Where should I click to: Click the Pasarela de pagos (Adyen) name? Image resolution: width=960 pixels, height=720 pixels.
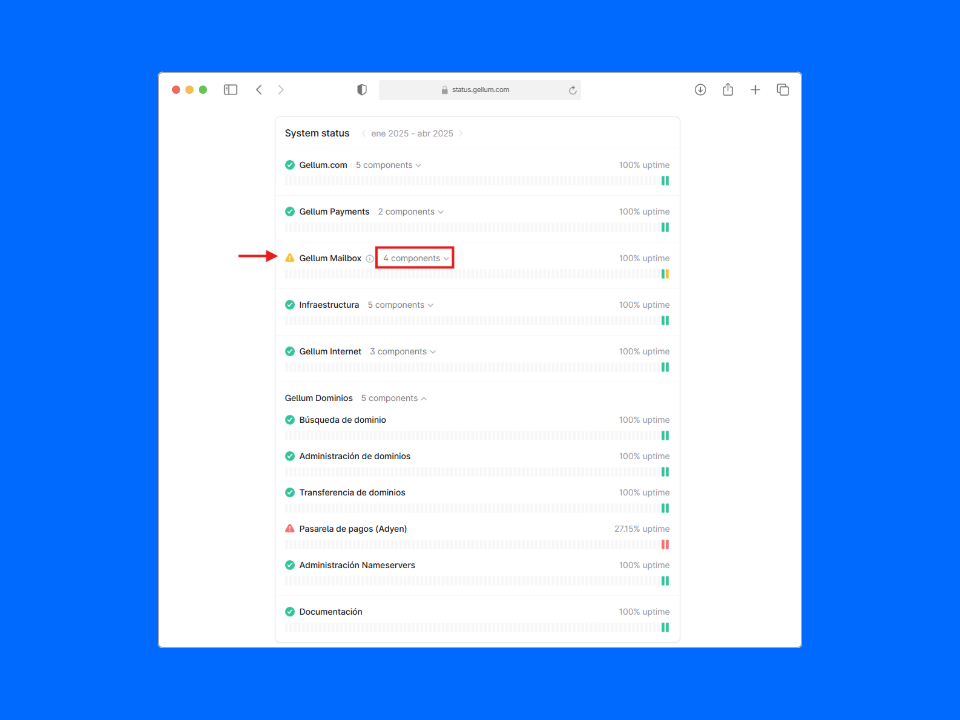[353, 528]
